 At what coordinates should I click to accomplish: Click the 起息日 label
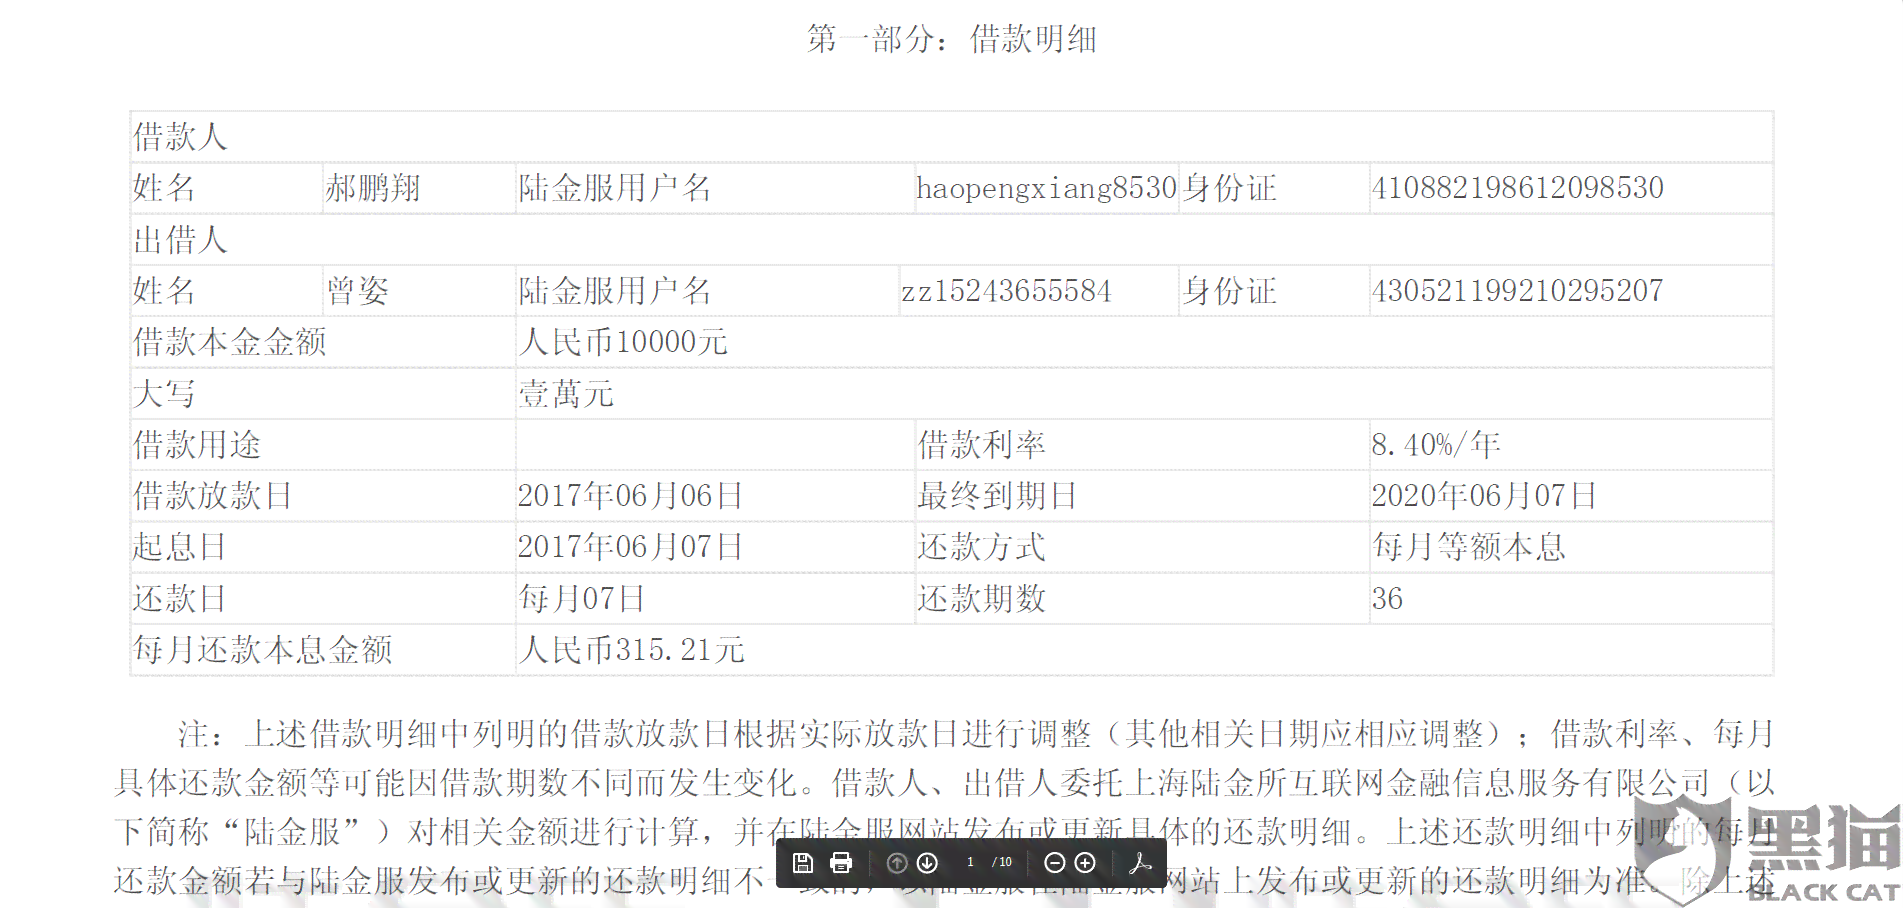pyautogui.click(x=180, y=547)
